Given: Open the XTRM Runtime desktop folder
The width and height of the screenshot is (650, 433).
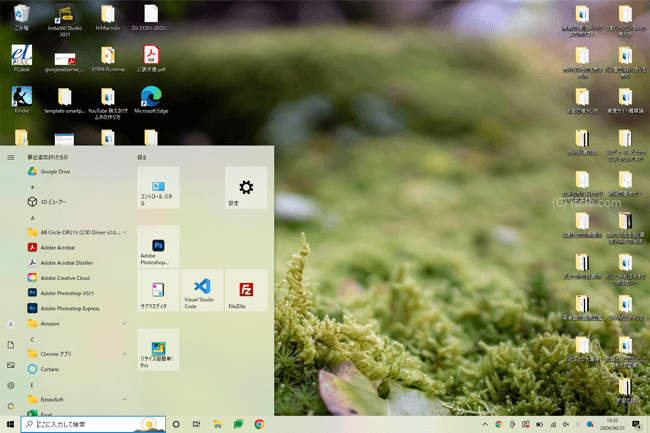Looking at the screenshot, I should click(x=108, y=58).
